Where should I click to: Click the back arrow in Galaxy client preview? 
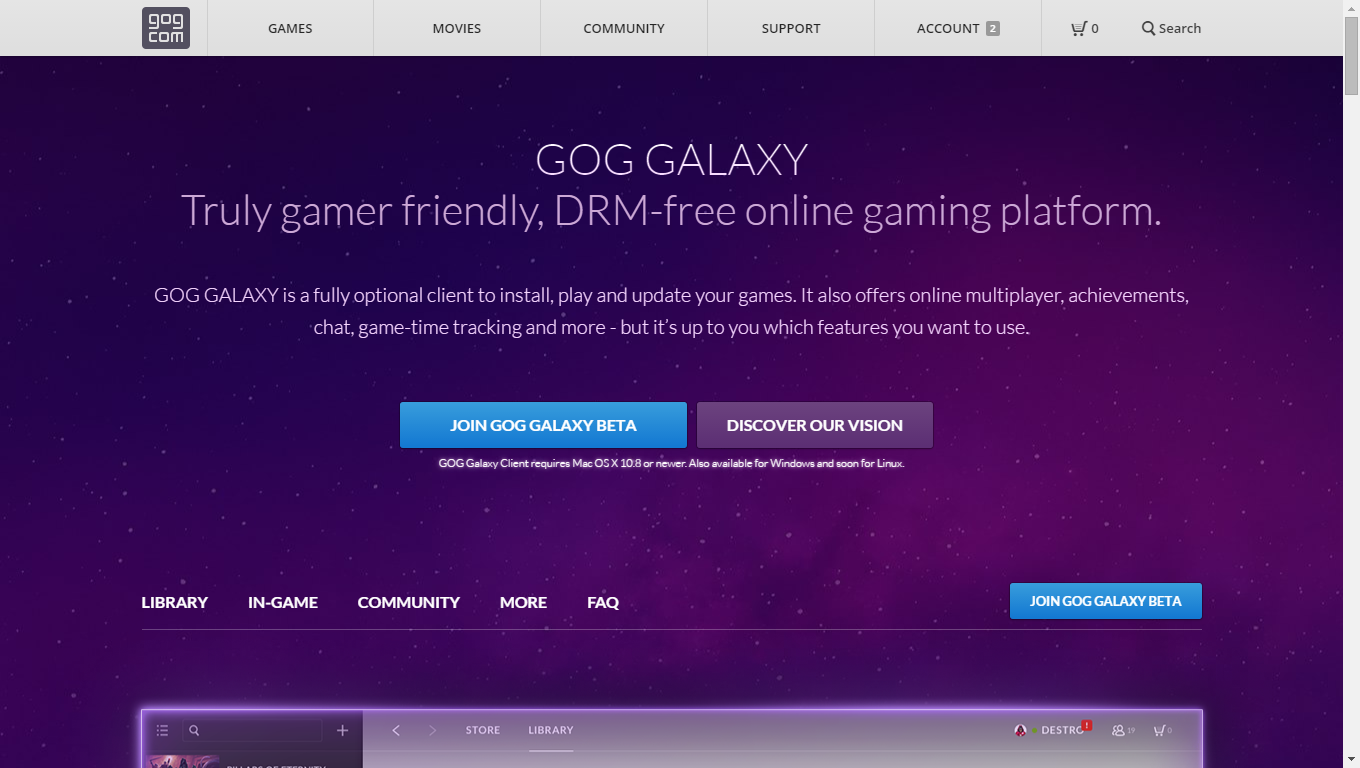coord(396,731)
